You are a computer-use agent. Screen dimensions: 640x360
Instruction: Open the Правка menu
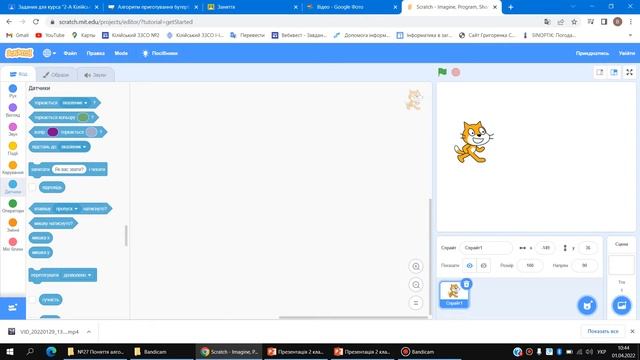point(96,53)
